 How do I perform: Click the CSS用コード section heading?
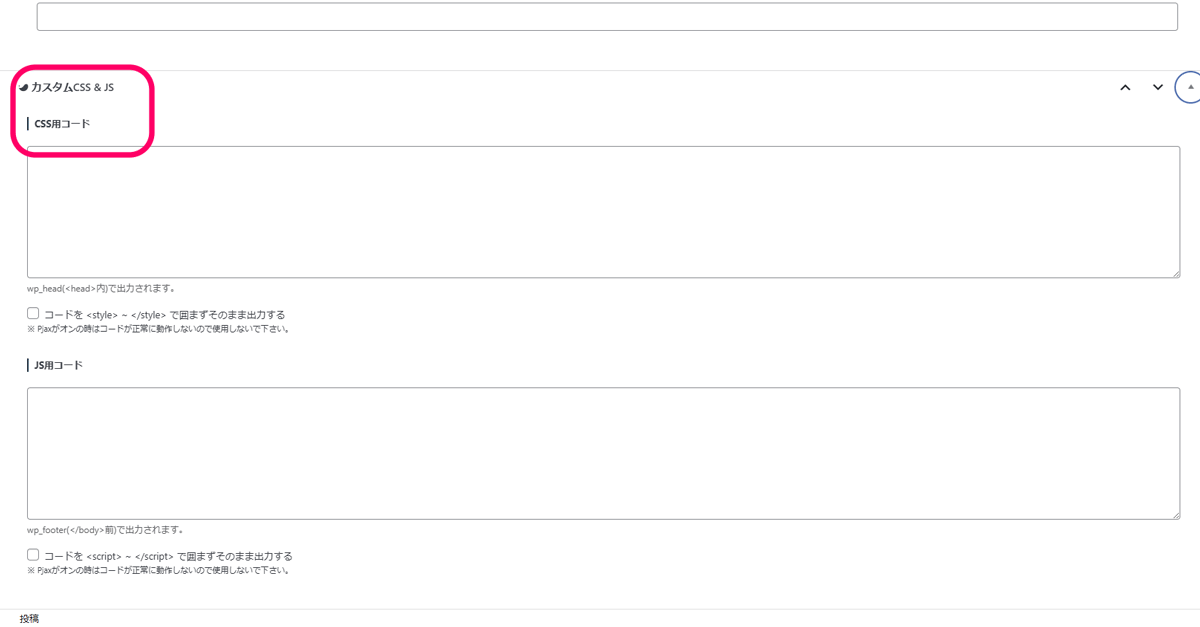pyautogui.click(x=62, y=124)
